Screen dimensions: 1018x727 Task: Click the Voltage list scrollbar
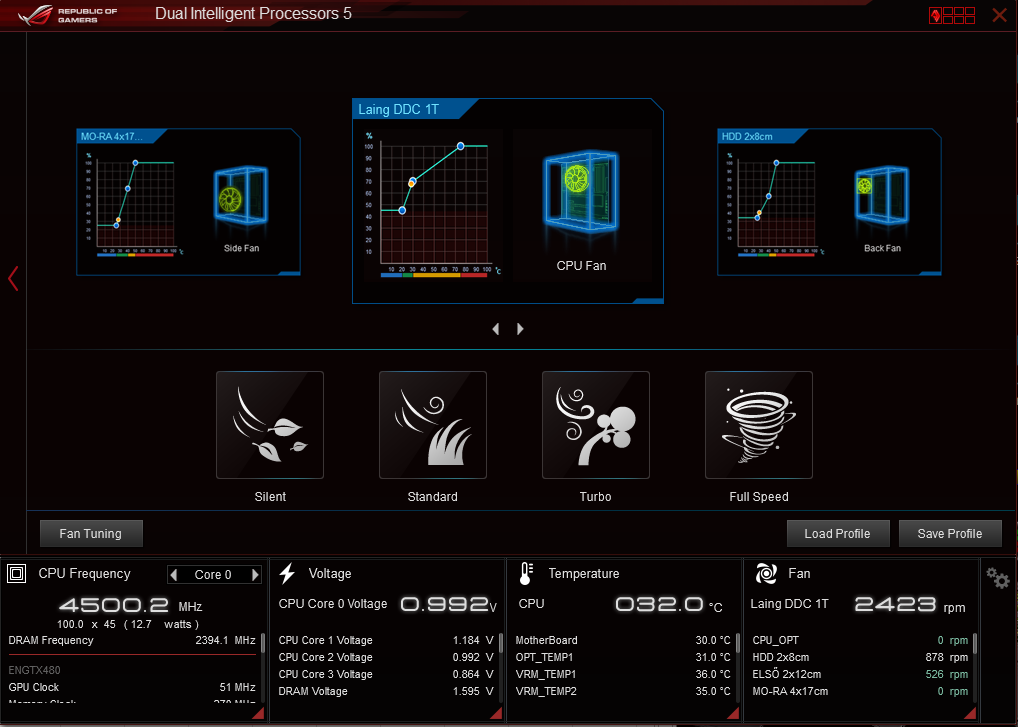click(501, 643)
